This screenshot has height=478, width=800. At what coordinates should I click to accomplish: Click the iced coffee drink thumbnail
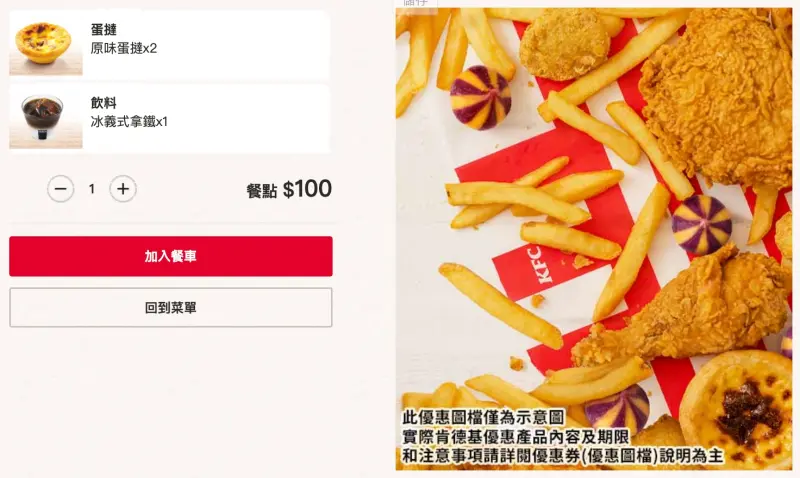point(46,118)
